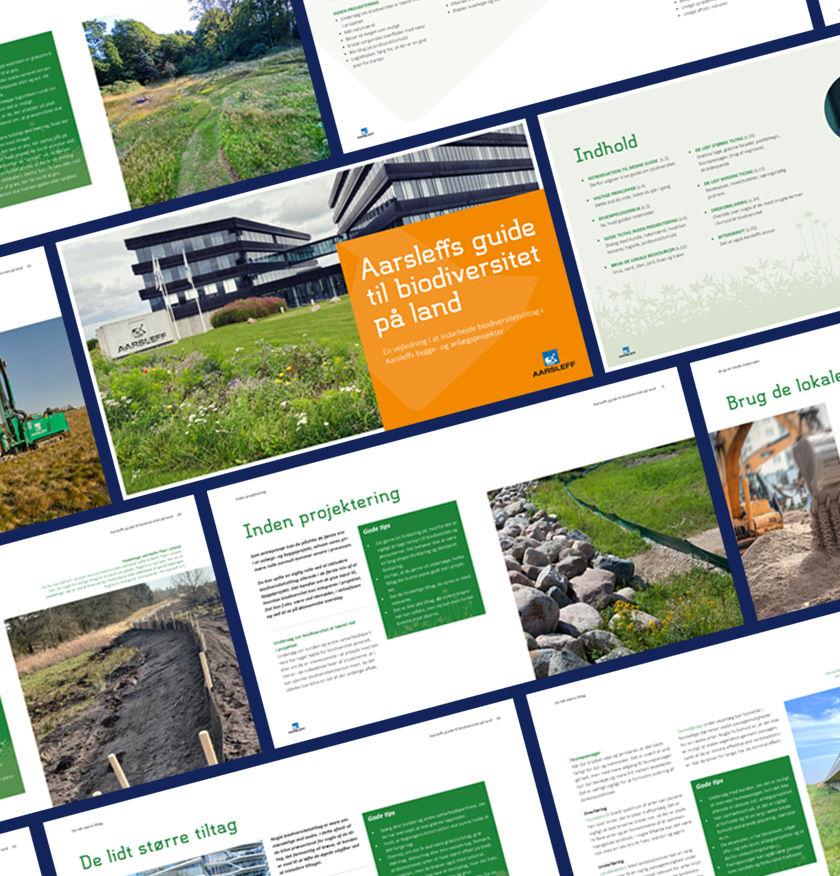
Task: Click the 'Faunapassager' subheading
Action: (585, 756)
